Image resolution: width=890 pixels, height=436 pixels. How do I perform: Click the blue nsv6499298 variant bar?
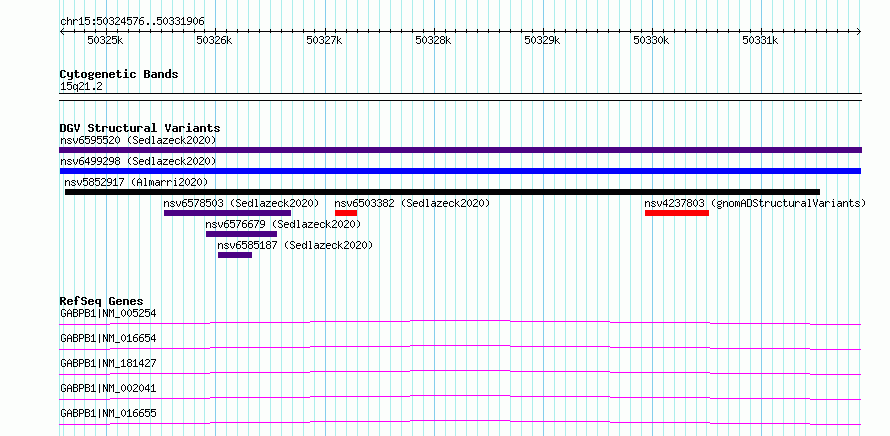click(x=460, y=171)
